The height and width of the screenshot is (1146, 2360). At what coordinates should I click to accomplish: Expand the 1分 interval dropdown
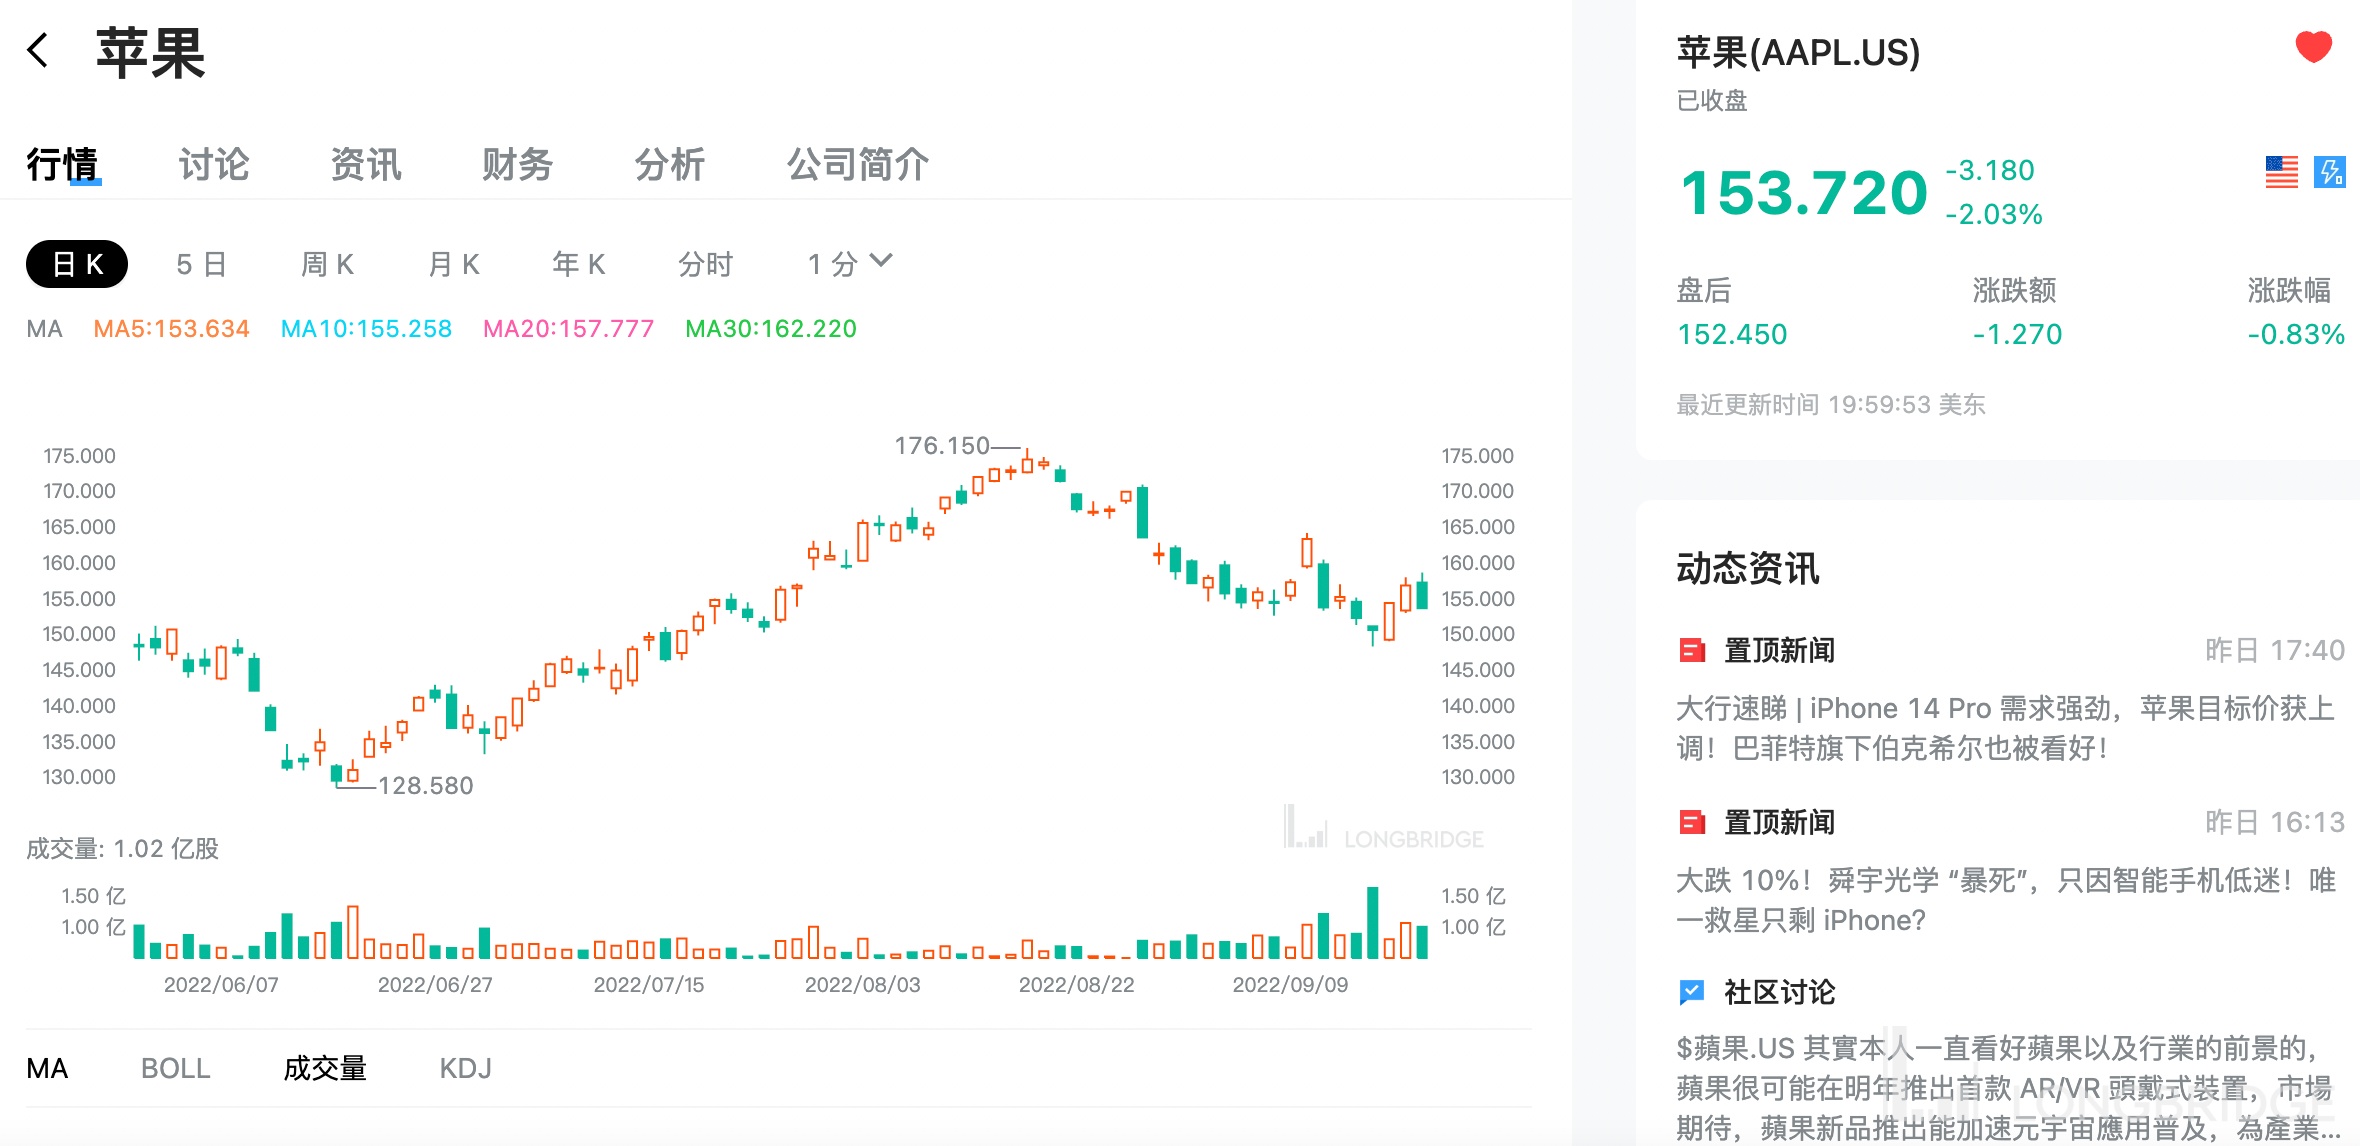[850, 264]
